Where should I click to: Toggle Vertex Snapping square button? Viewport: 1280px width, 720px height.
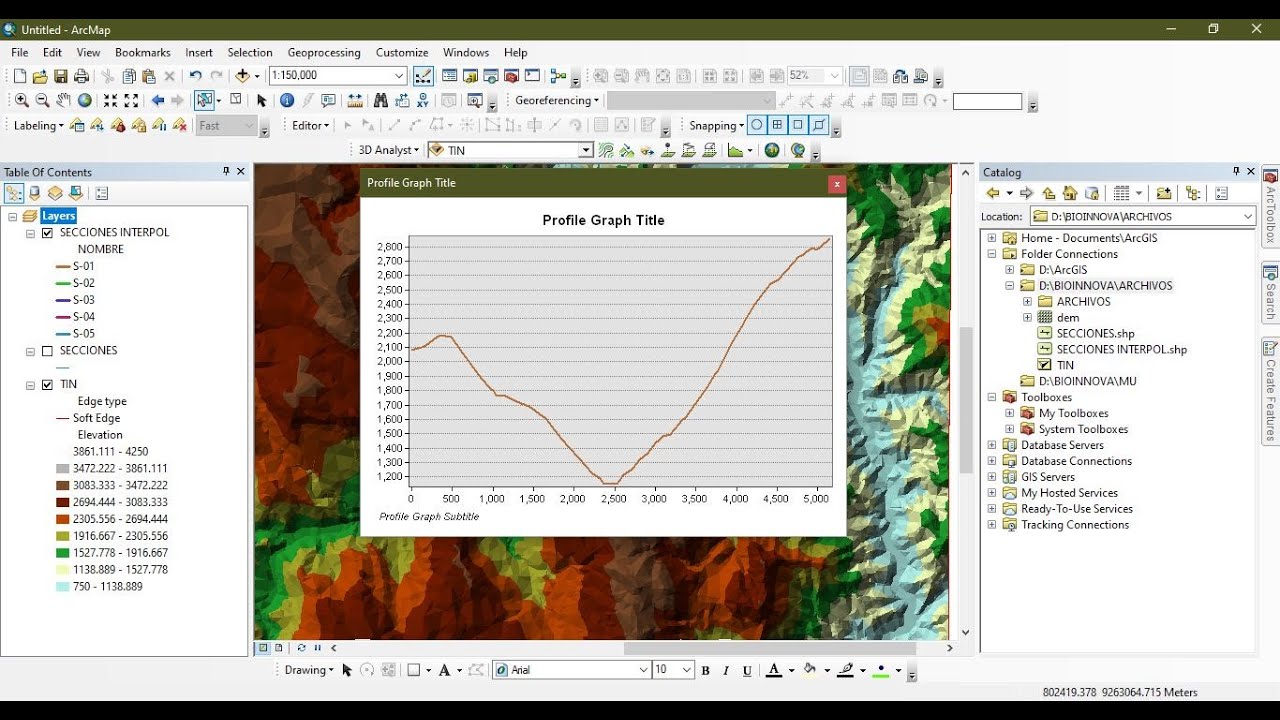click(798, 126)
